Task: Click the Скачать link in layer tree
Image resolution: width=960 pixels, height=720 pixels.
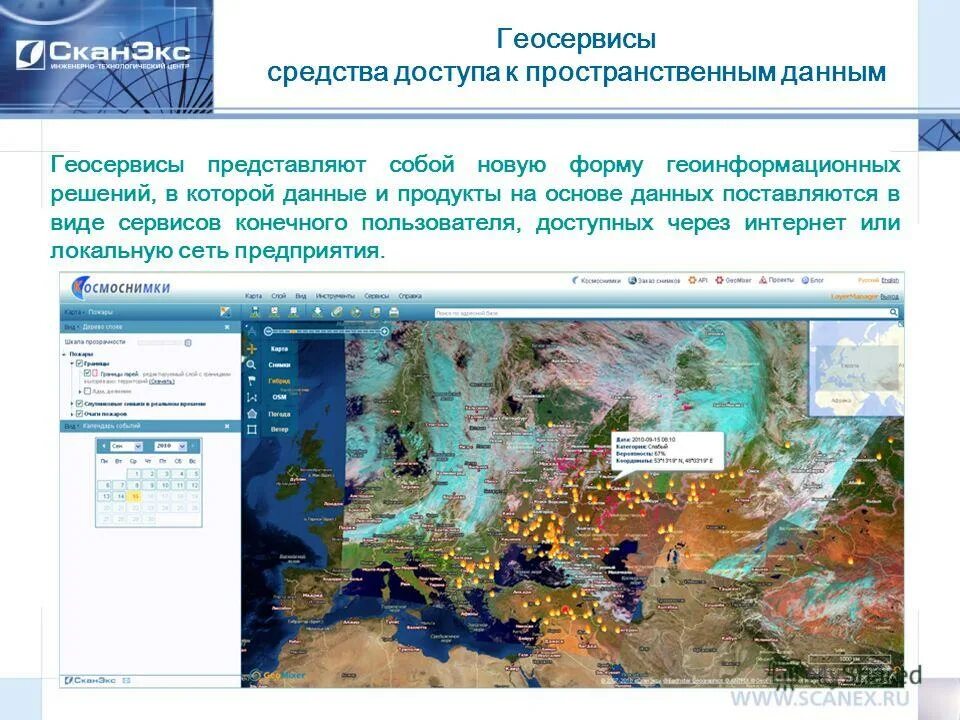Action: [164, 382]
